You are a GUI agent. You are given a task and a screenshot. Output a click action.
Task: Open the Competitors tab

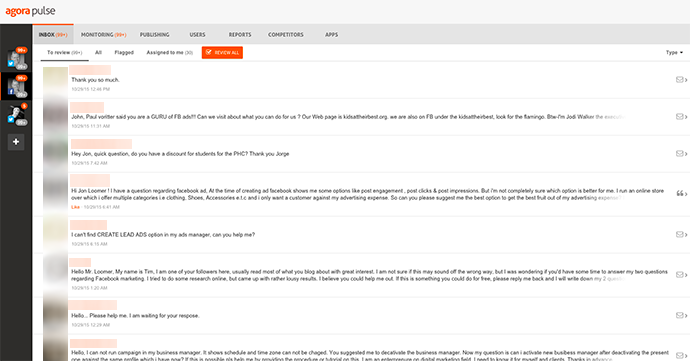286,34
